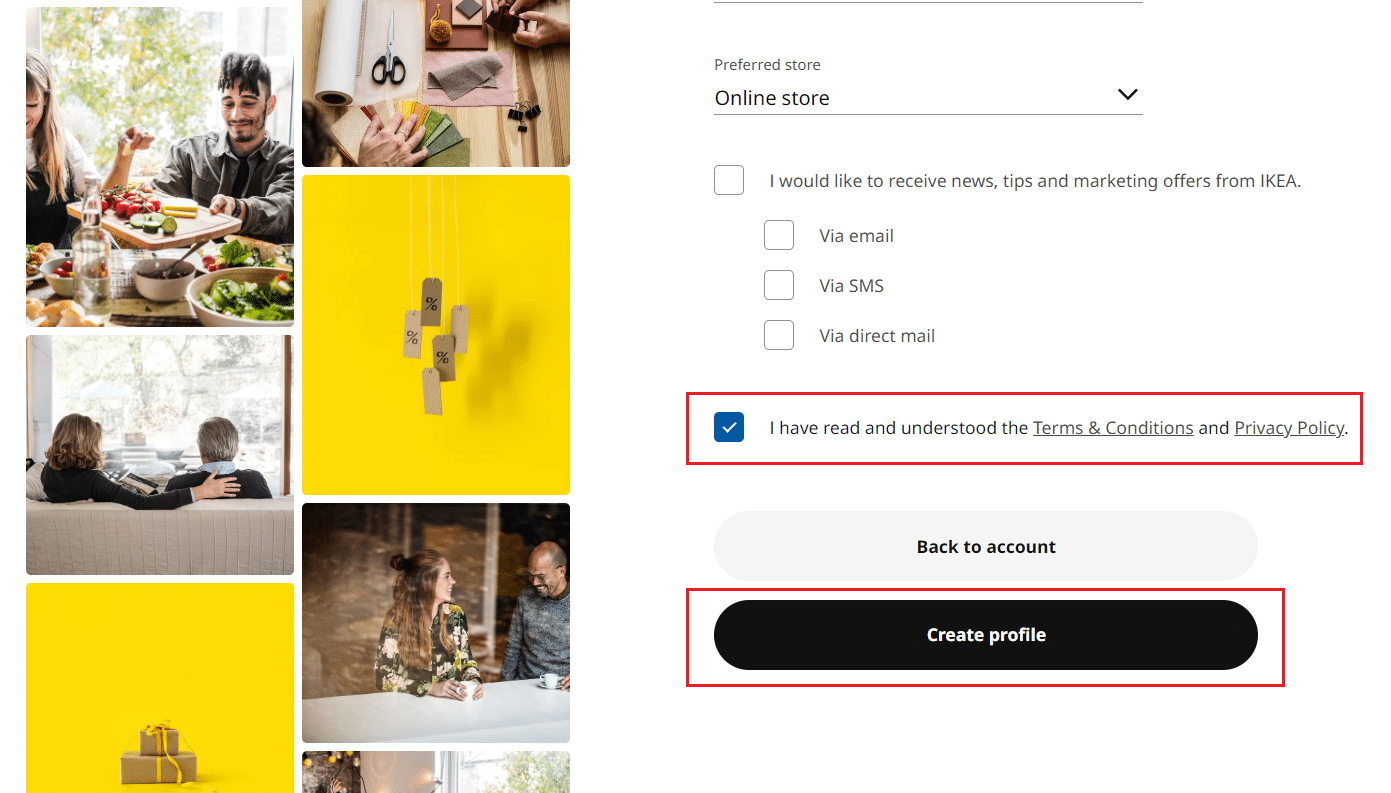The width and height of the screenshot is (1391, 793).
Task: Check the marketing offers consent checkbox
Action: pyautogui.click(x=729, y=180)
